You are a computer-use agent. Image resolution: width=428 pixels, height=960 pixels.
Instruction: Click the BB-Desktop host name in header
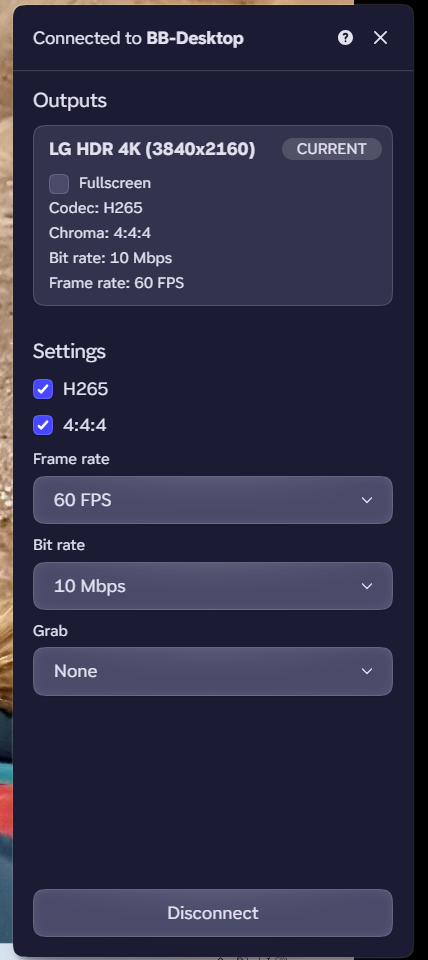coord(195,39)
